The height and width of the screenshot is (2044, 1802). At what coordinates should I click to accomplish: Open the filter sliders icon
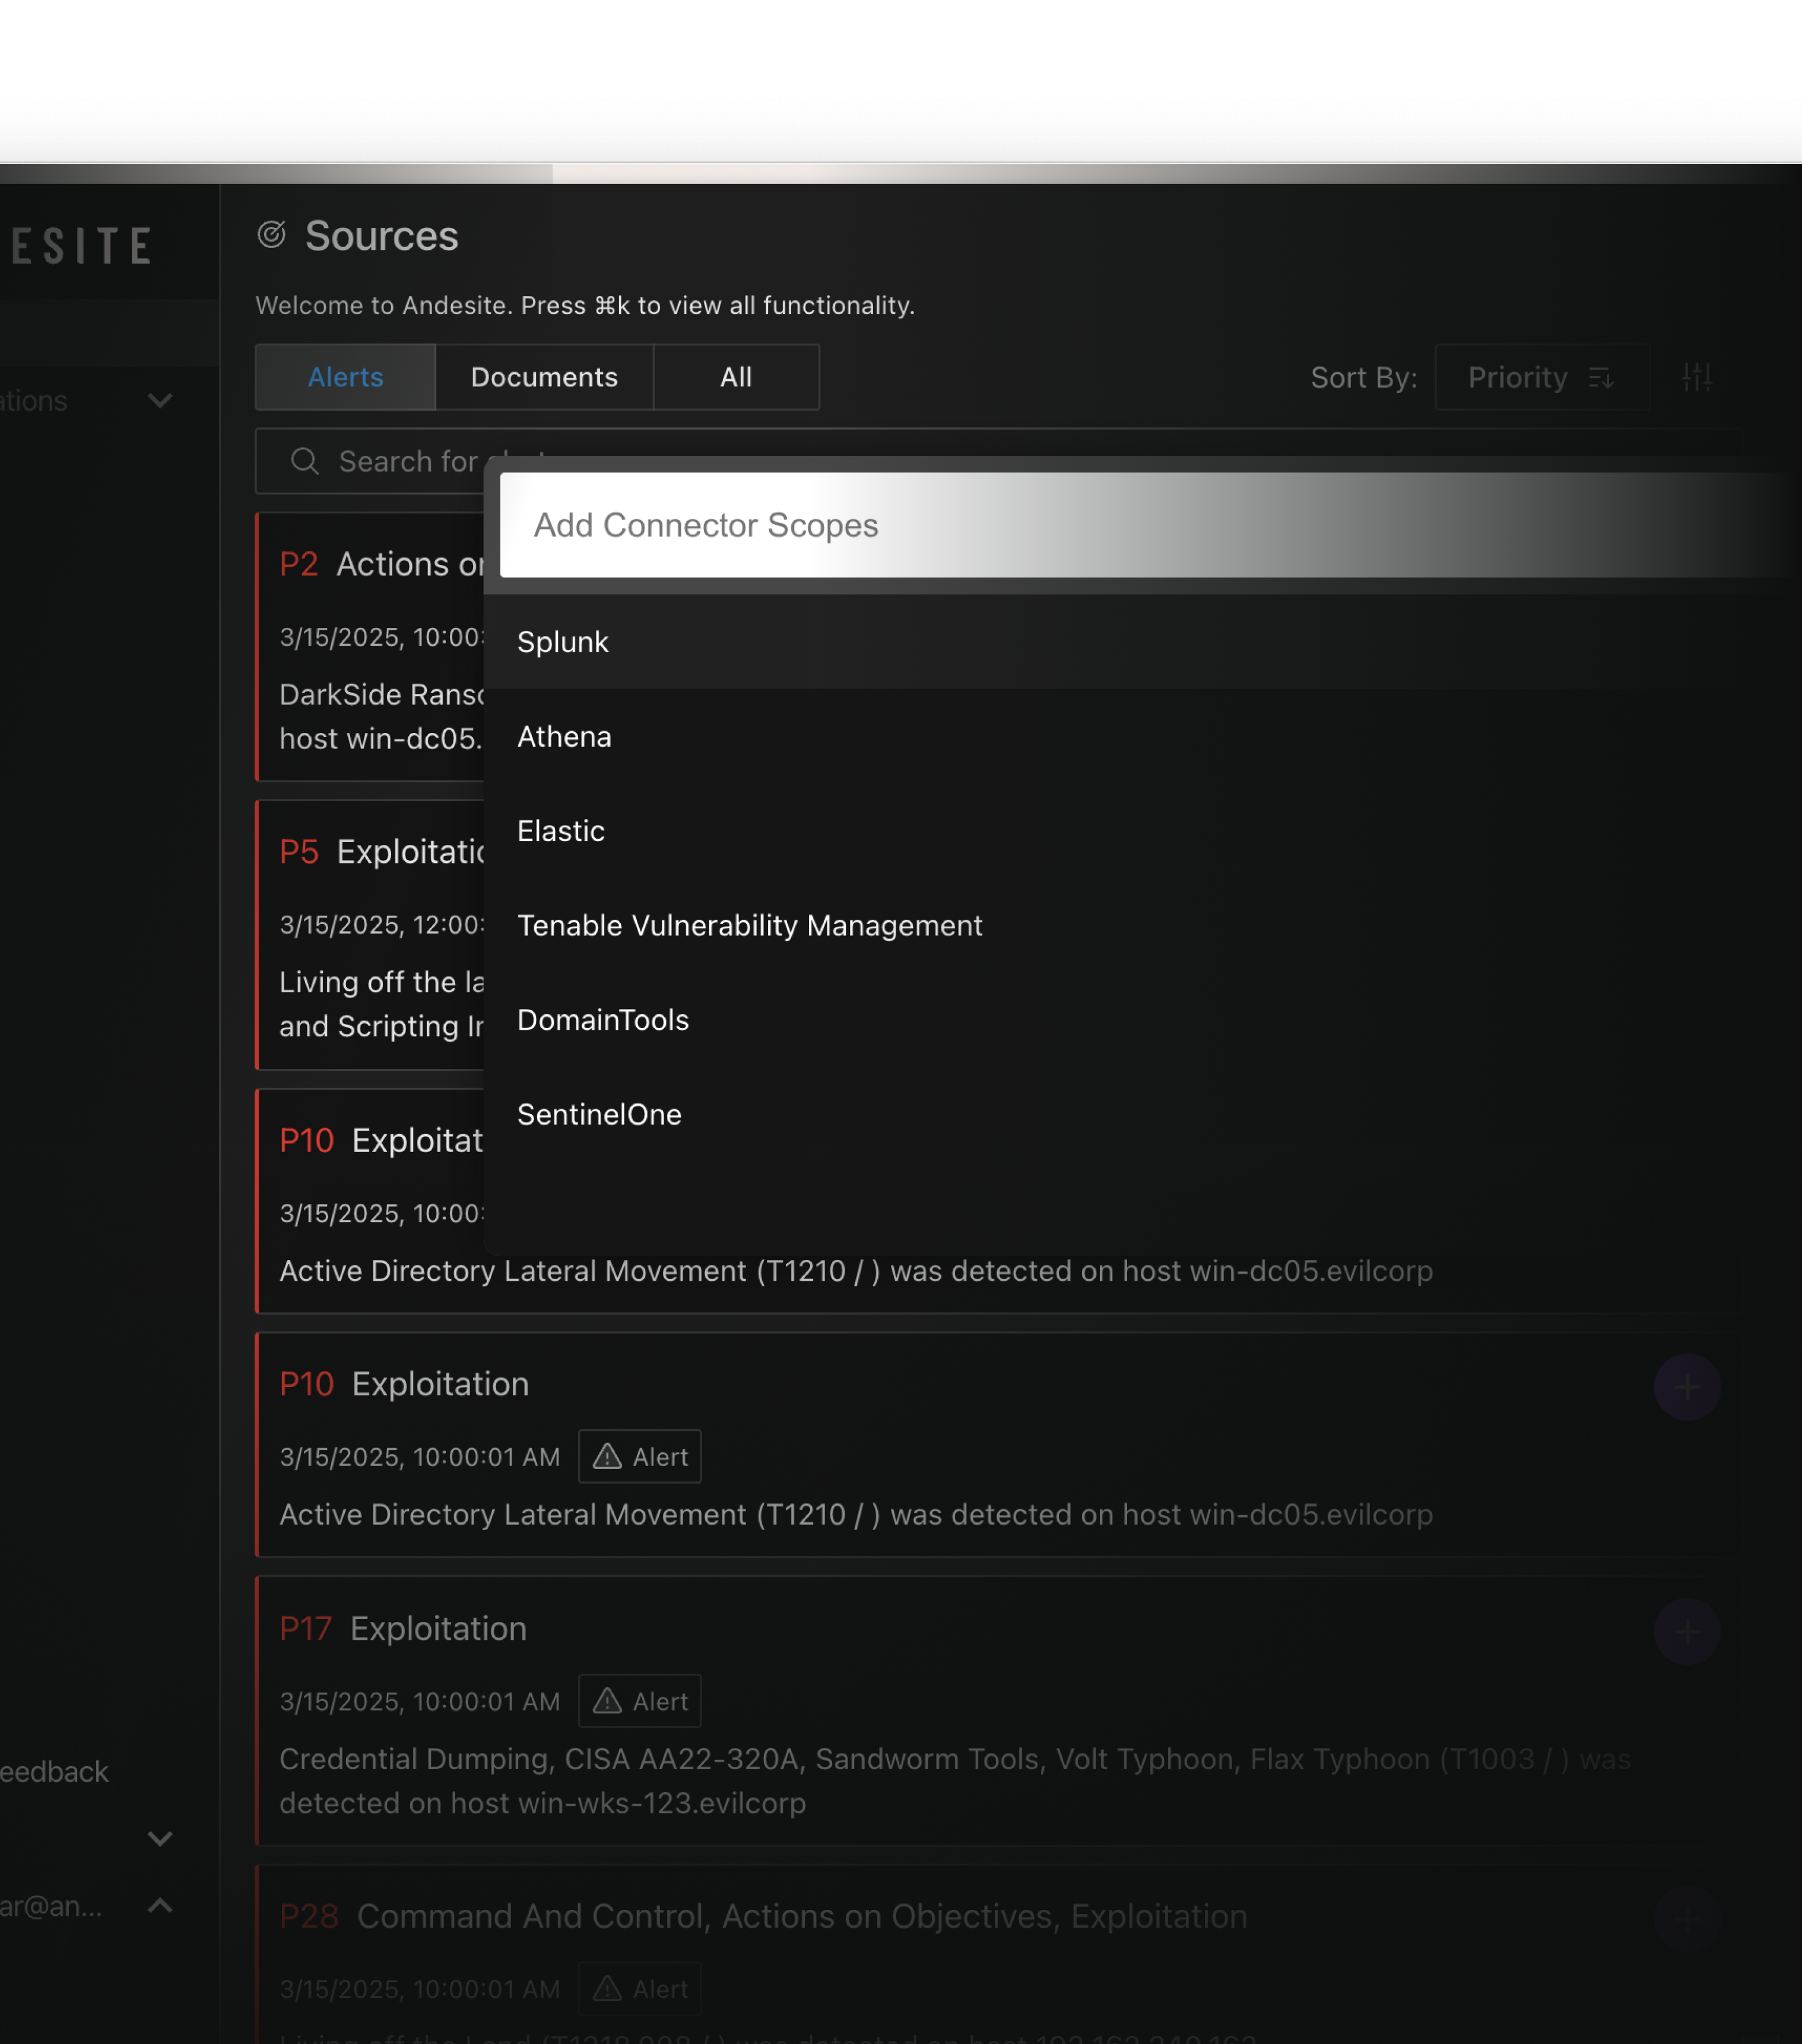click(x=1696, y=377)
